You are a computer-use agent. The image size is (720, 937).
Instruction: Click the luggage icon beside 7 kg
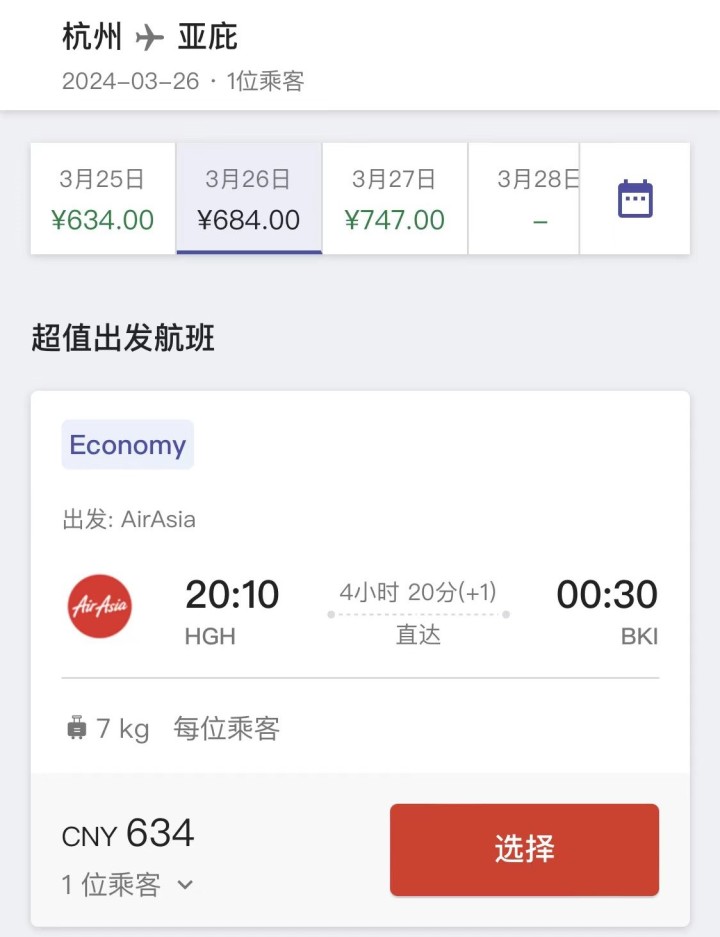tap(76, 728)
